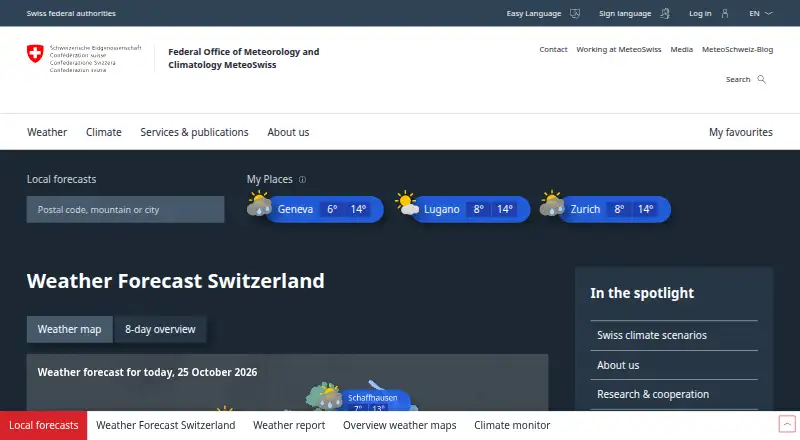Click the Swiss coat of arms logo
This screenshot has width=800, height=440.
coord(35,54)
